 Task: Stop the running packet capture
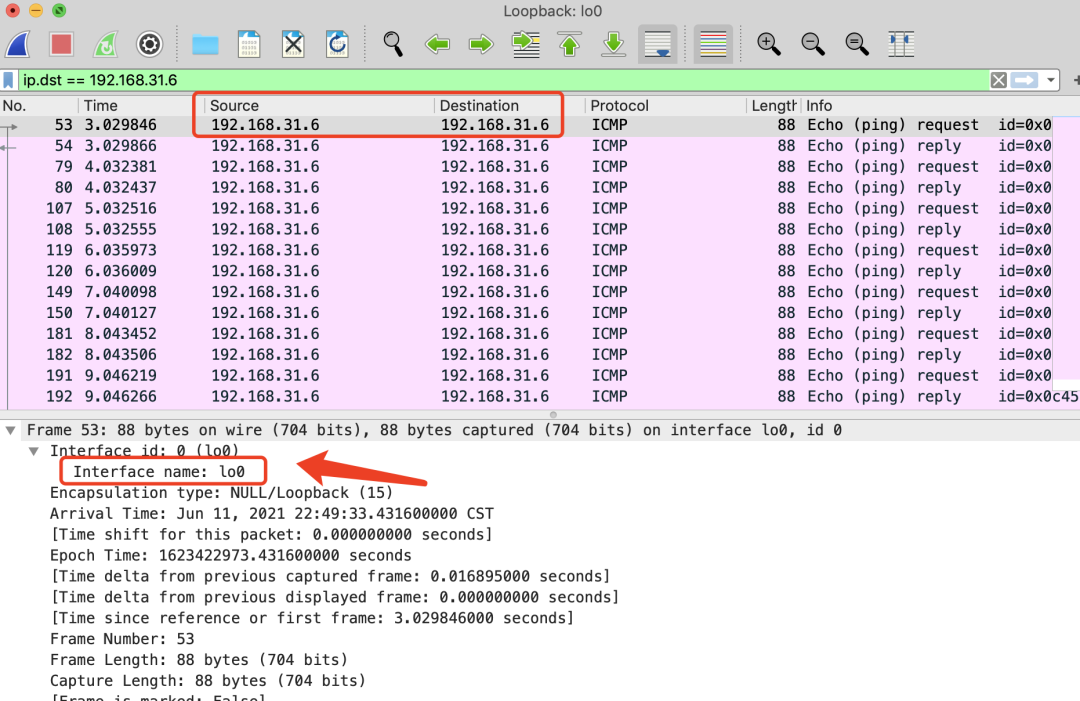(62, 44)
